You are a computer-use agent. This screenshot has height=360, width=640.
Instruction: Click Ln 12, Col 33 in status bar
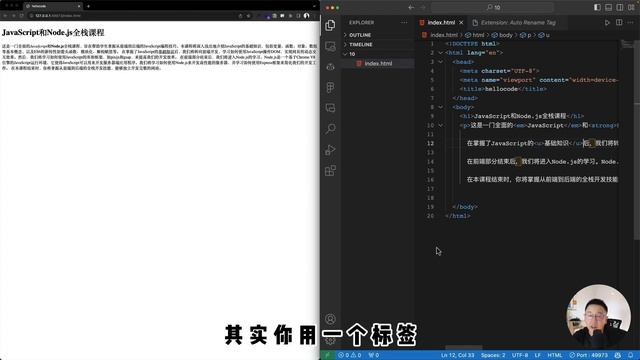coord(457,355)
